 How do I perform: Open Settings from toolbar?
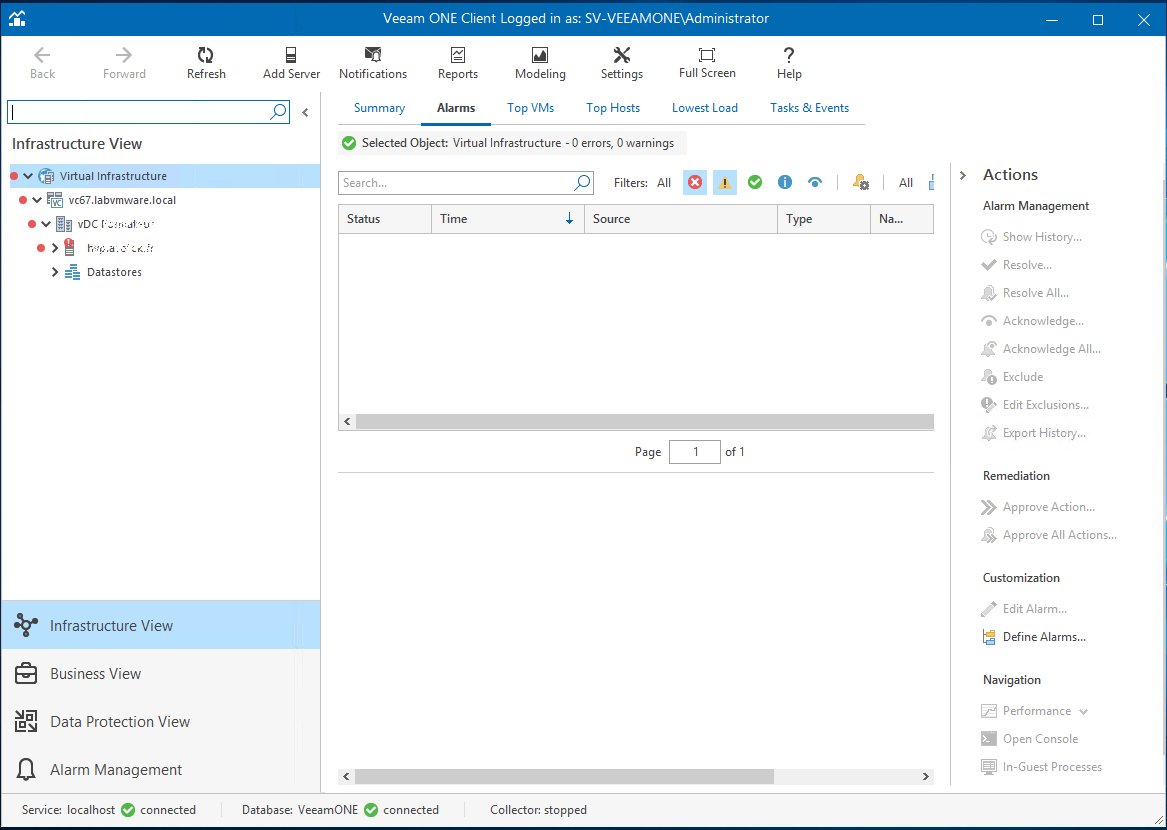tap(621, 63)
